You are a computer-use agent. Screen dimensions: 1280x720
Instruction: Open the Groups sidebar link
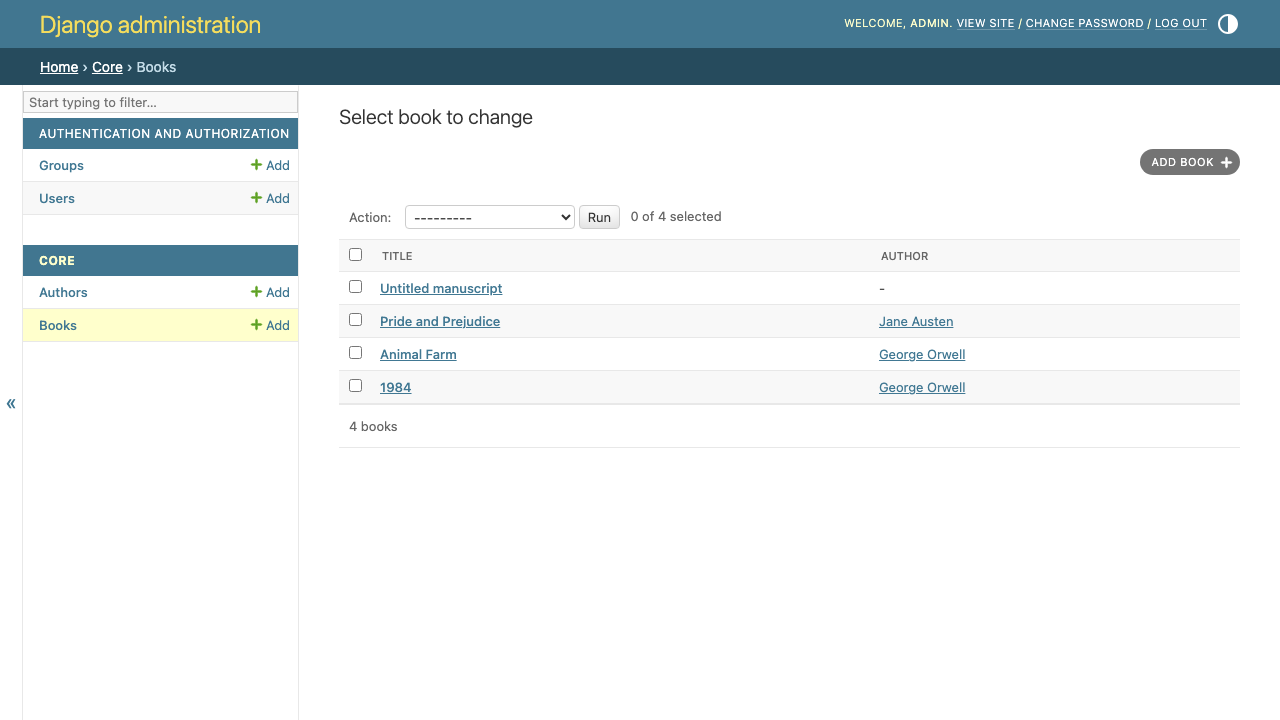pyautogui.click(x=61, y=165)
